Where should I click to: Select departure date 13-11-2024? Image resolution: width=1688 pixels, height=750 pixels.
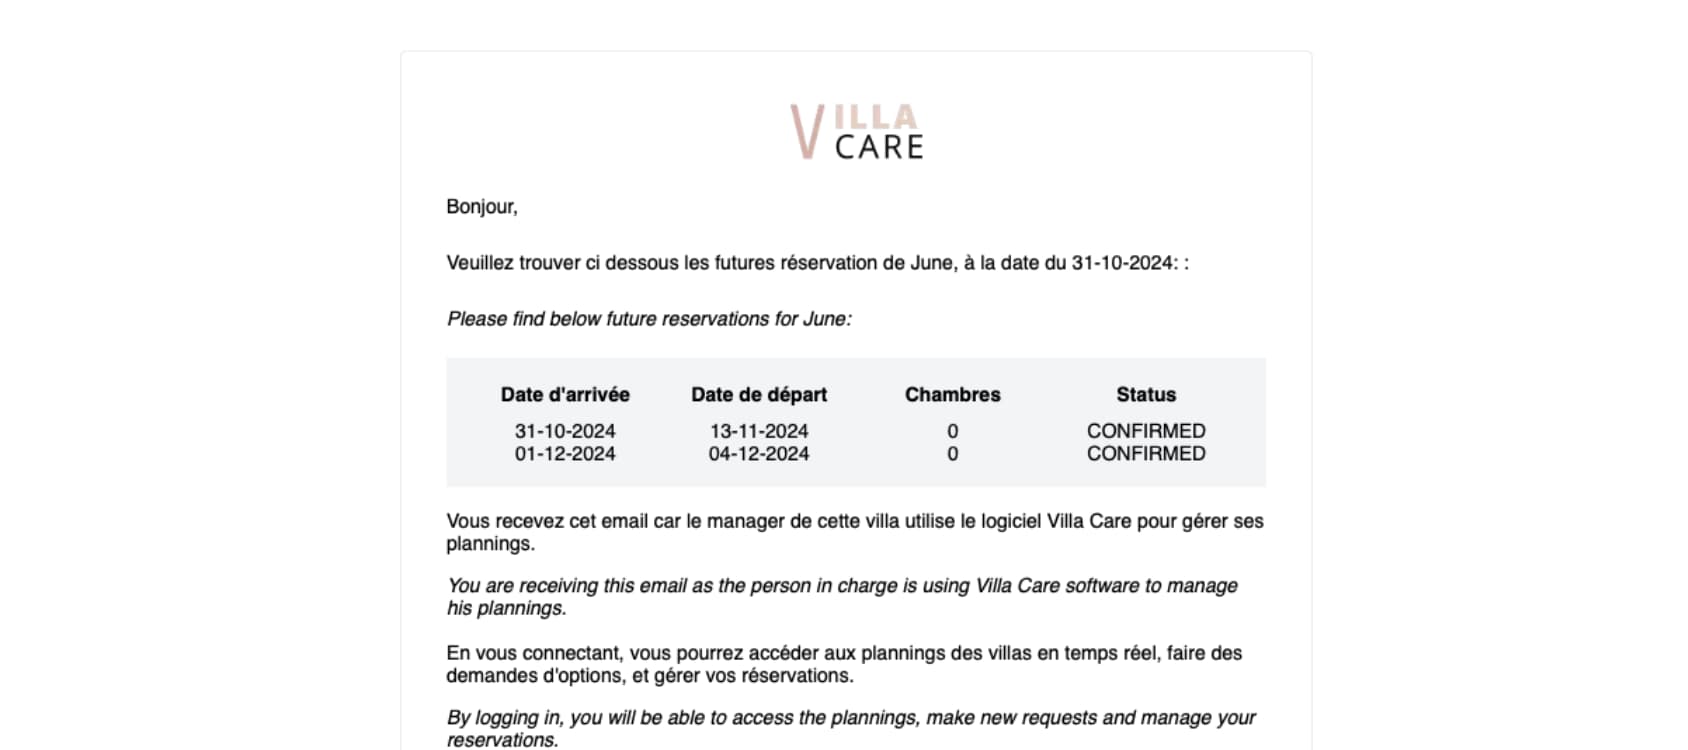pos(759,431)
